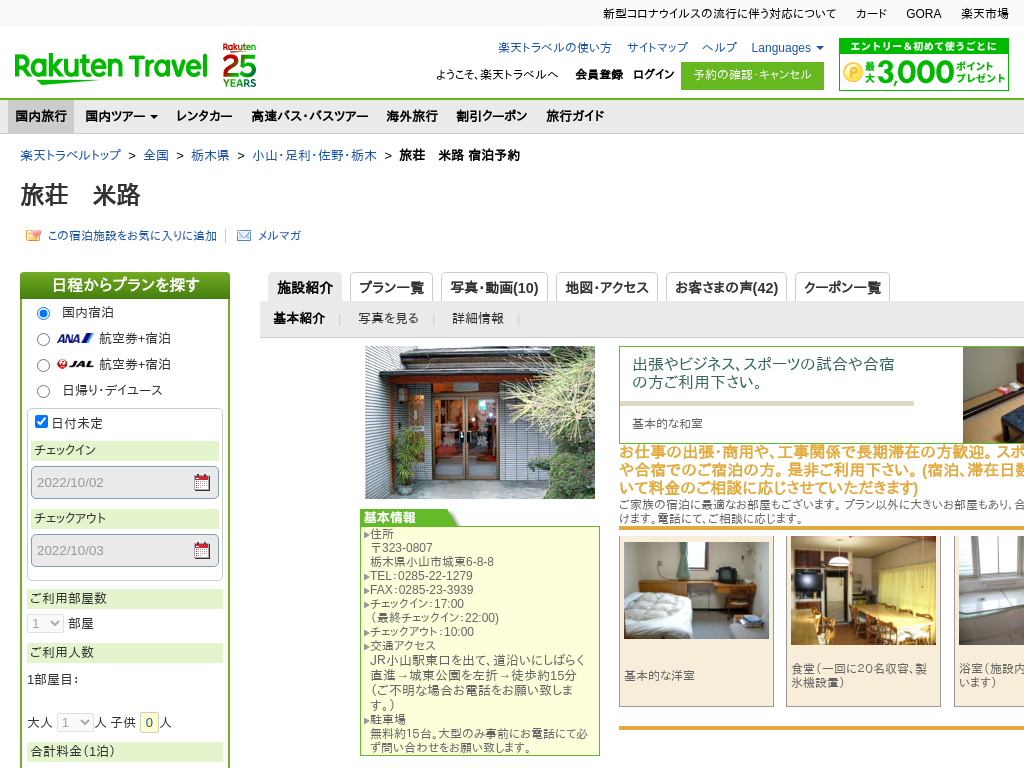
Task: Click the 基本的な洋室 room thumbnail
Action: 696,590
